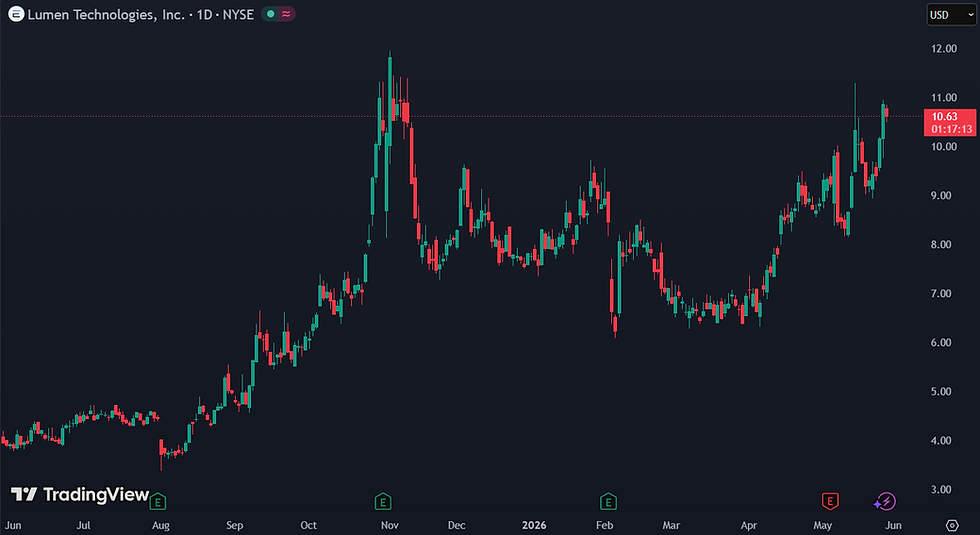Click the Lumen Technologies company logo icon
Image resolution: width=980 pixels, height=535 pixels.
(16, 14)
